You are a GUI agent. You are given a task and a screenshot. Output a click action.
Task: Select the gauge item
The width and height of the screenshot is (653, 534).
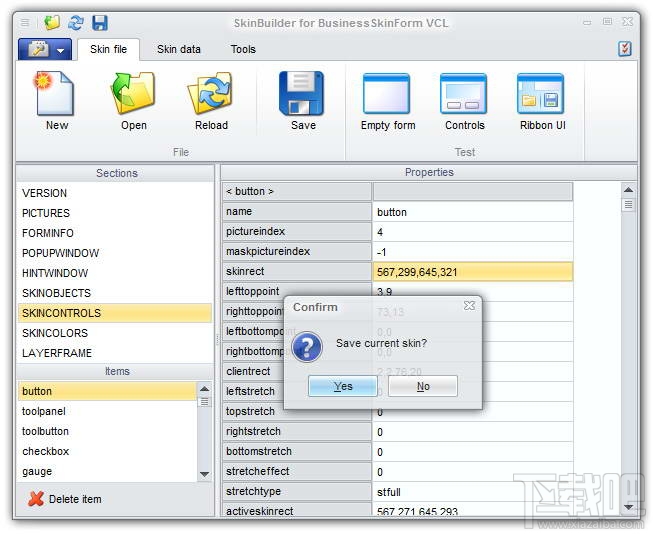(107, 472)
